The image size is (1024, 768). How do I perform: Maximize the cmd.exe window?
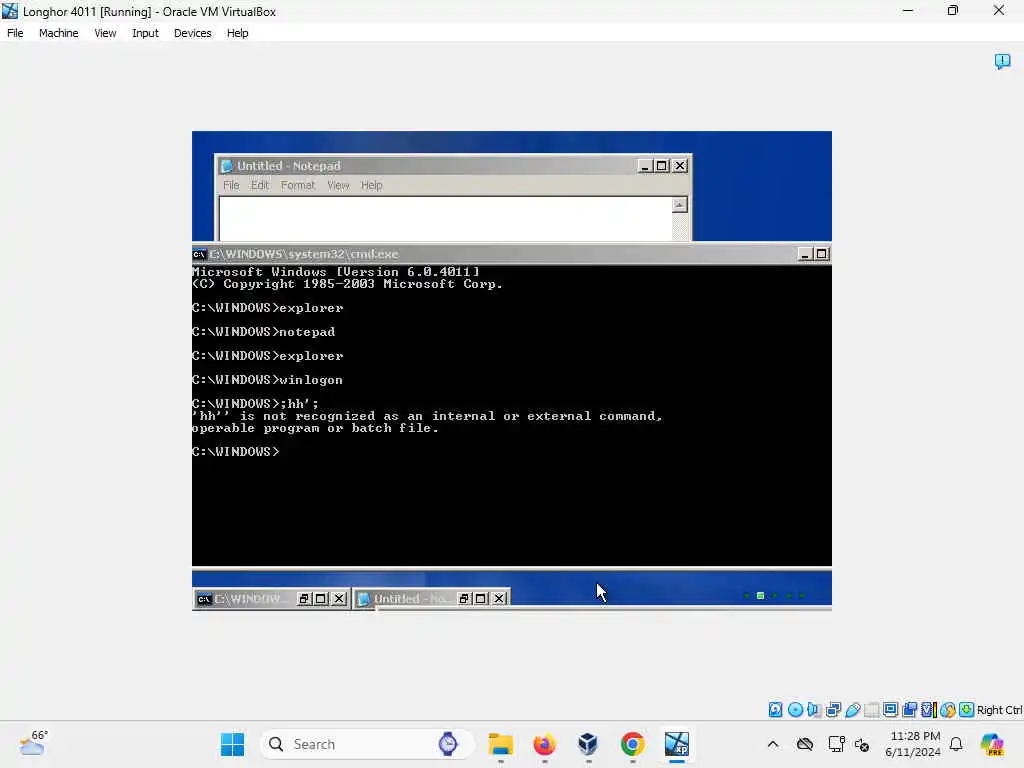click(822, 254)
